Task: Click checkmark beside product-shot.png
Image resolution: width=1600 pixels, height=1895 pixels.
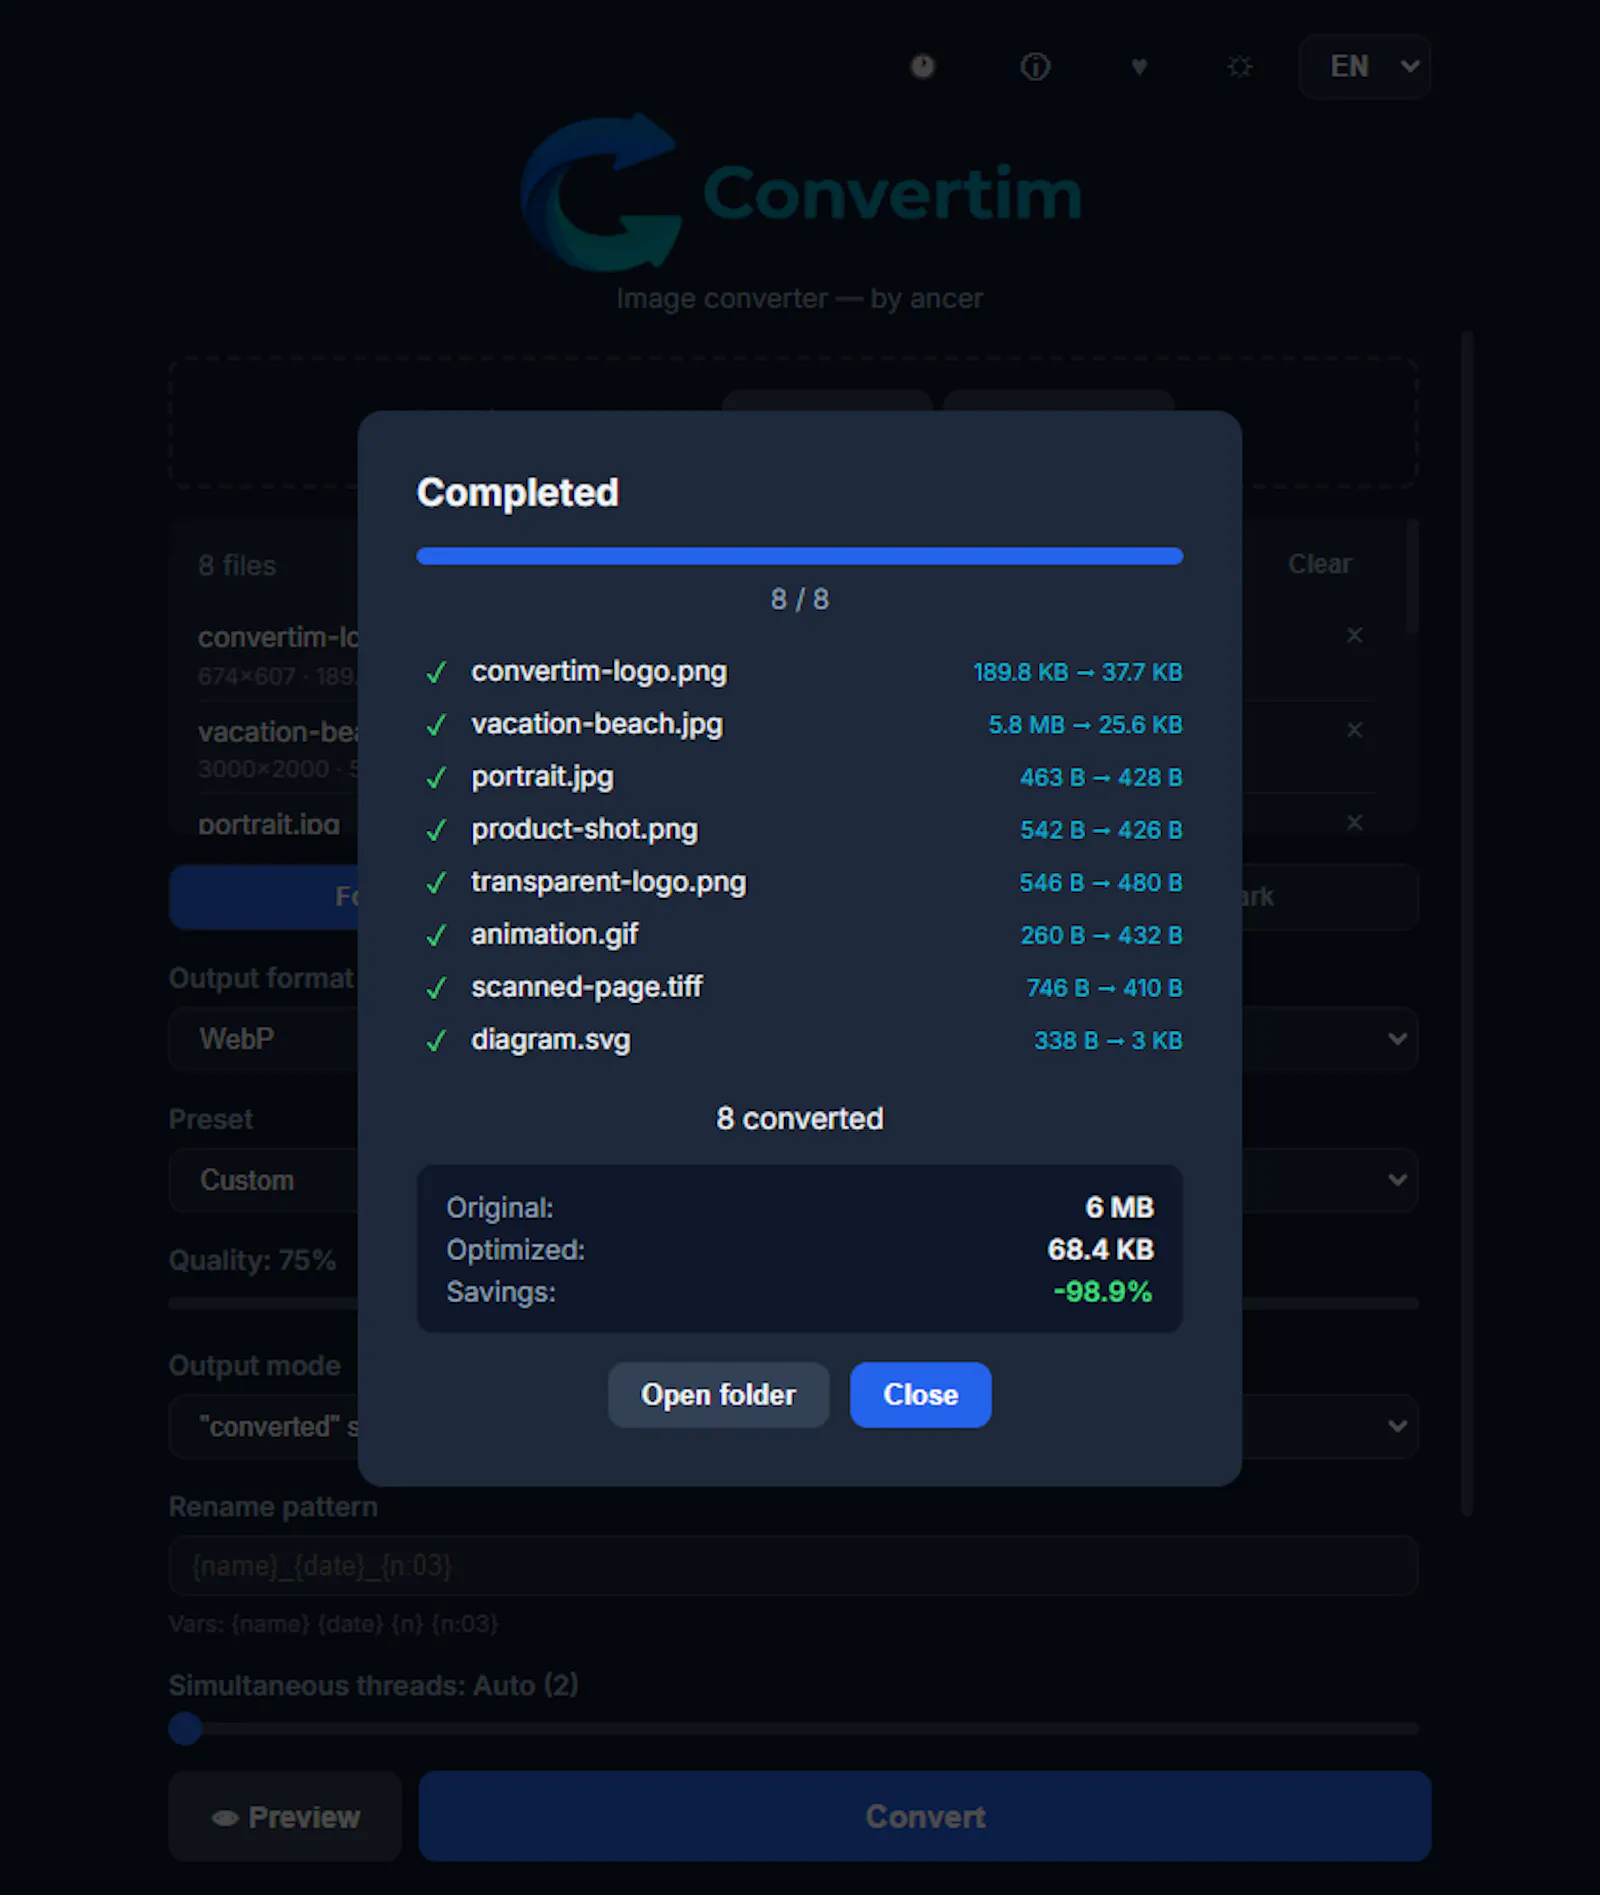Action: coord(436,830)
